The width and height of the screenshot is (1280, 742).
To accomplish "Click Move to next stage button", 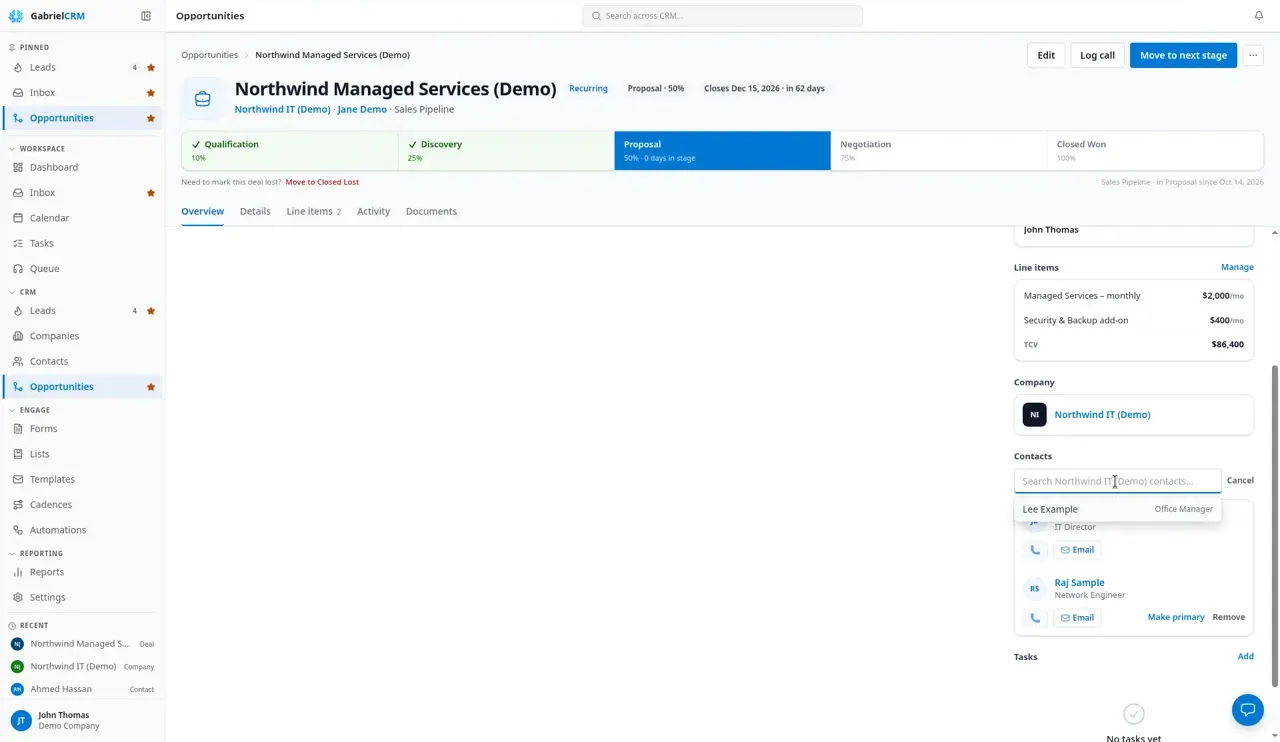I will tap(1183, 55).
